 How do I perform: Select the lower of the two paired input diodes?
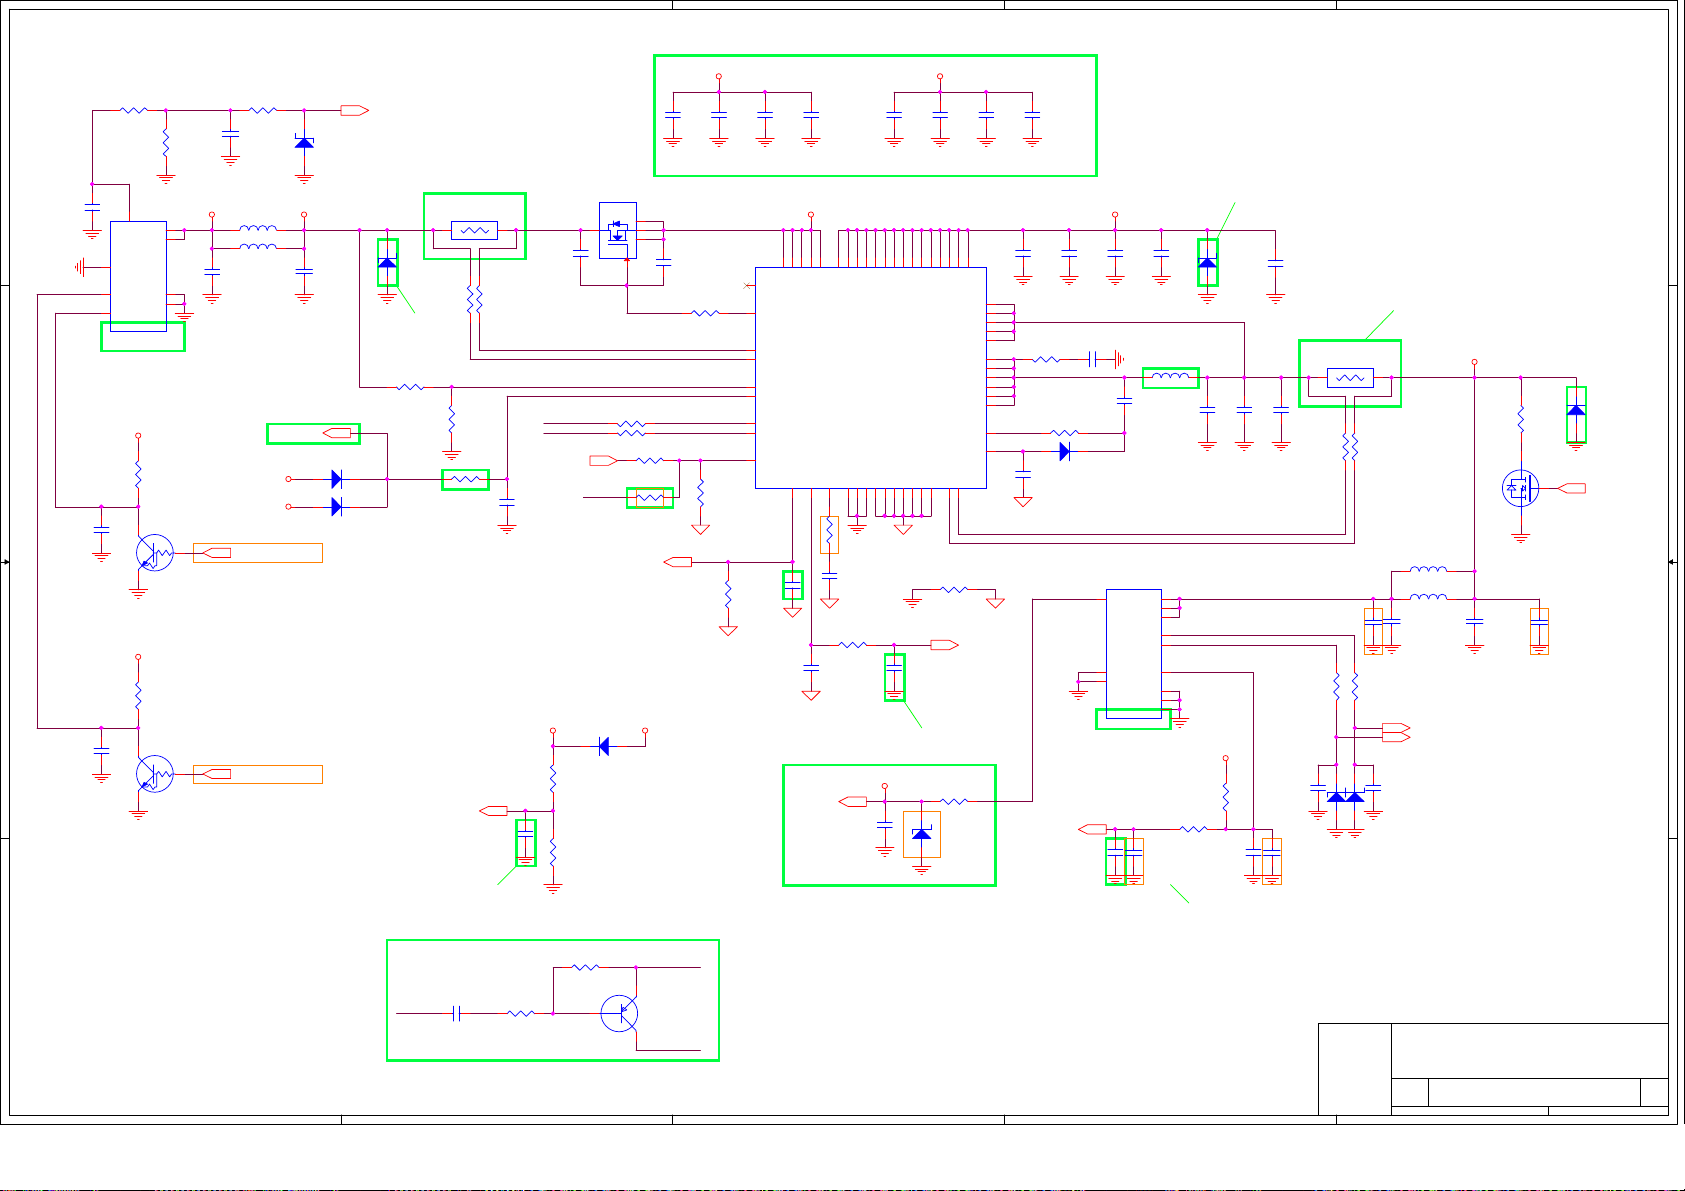point(337,507)
